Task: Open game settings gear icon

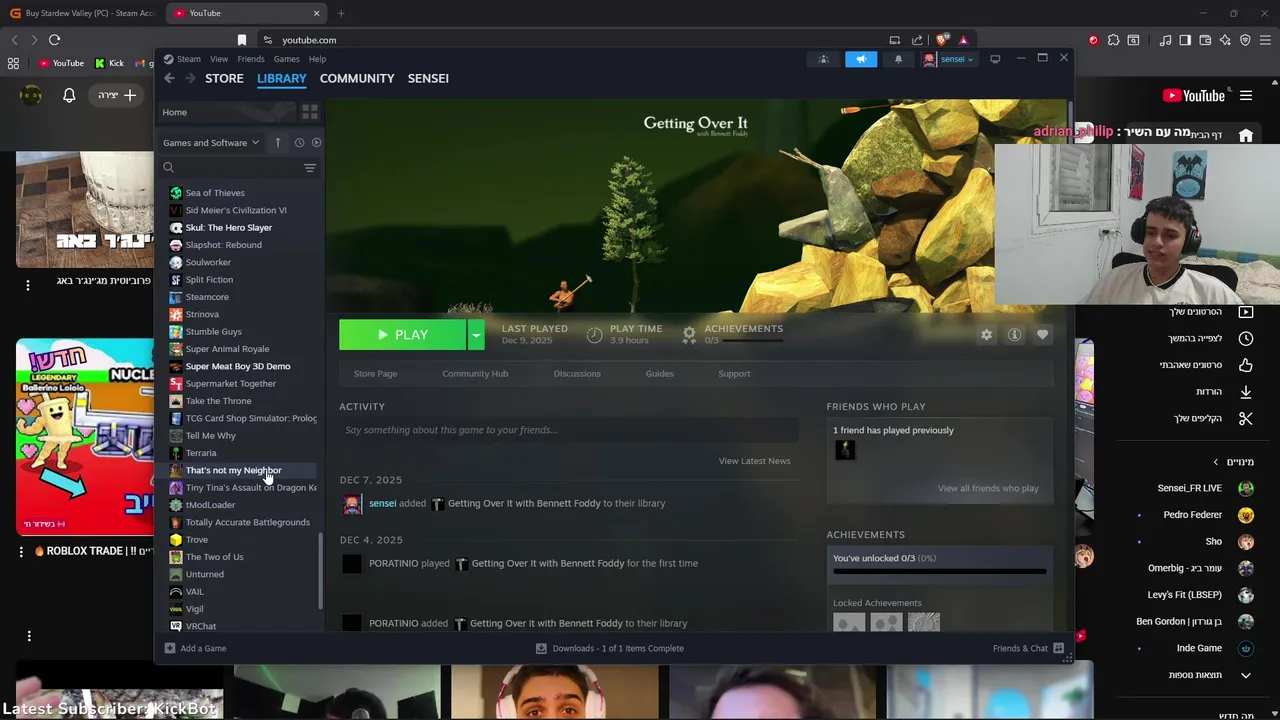Action: [987, 335]
